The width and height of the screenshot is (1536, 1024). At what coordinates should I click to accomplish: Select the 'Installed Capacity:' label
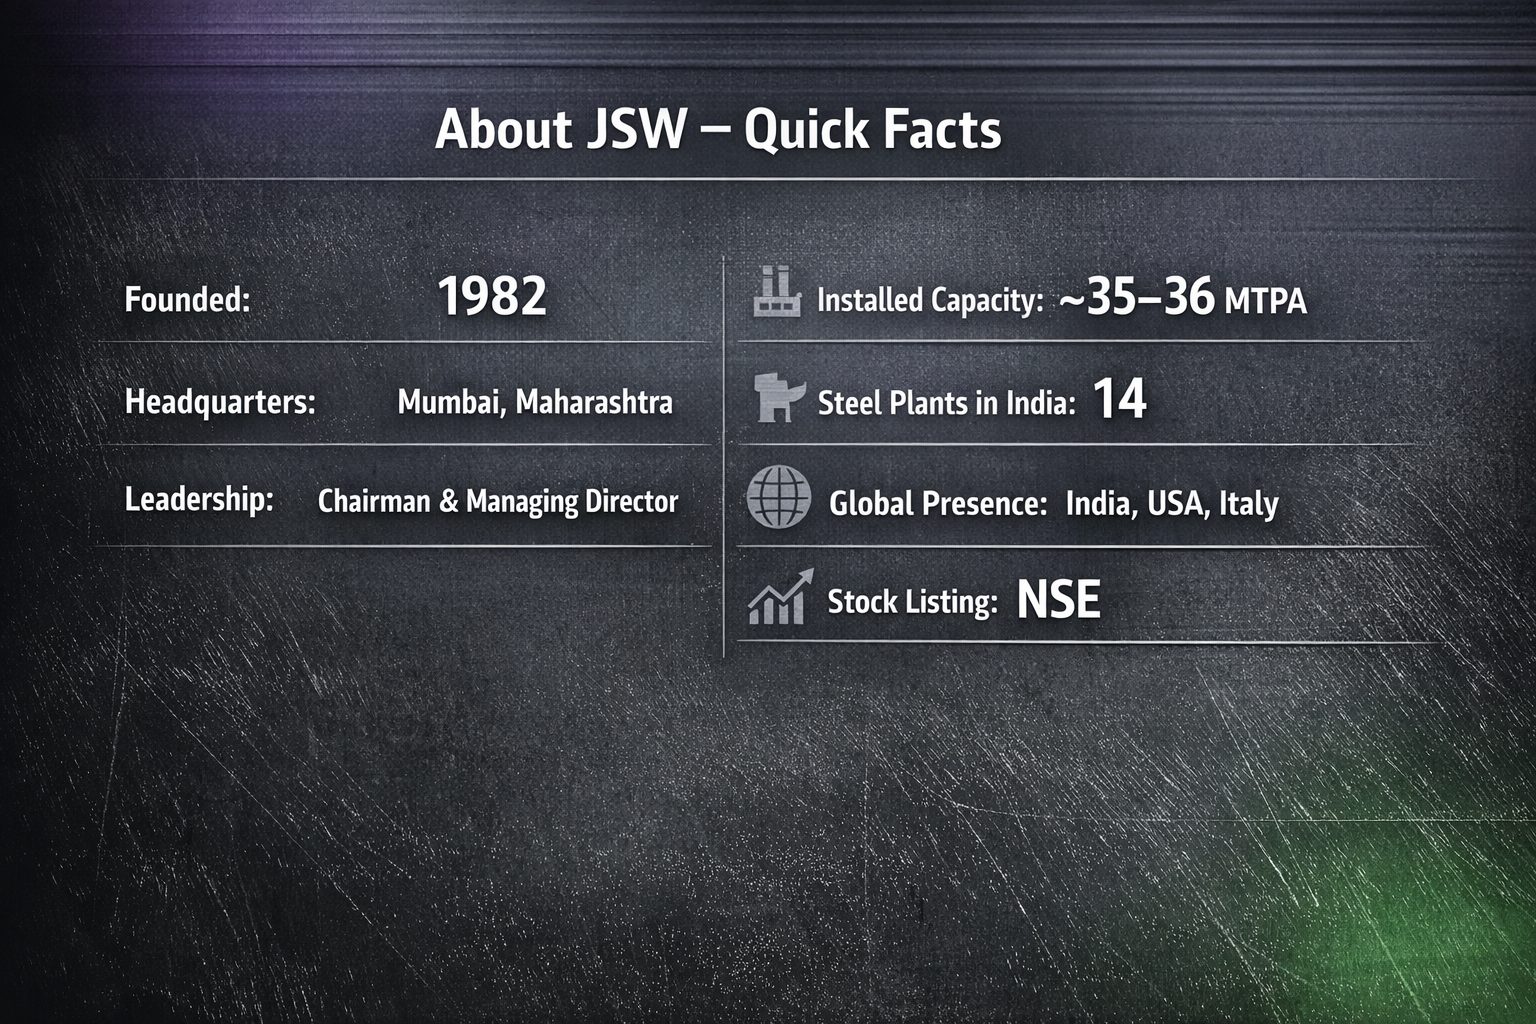(930, 300)
